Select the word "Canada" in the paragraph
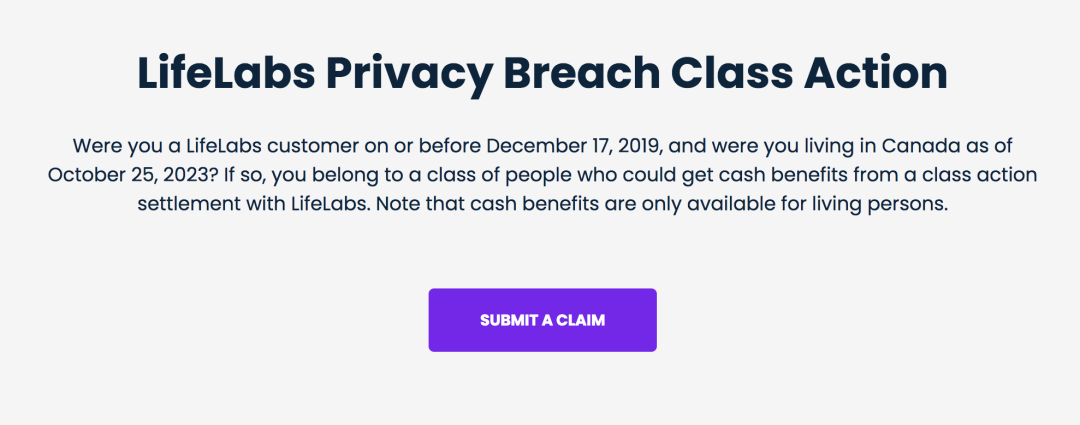Viewport: 1080px width, 425px height. (x=916, y=146)
